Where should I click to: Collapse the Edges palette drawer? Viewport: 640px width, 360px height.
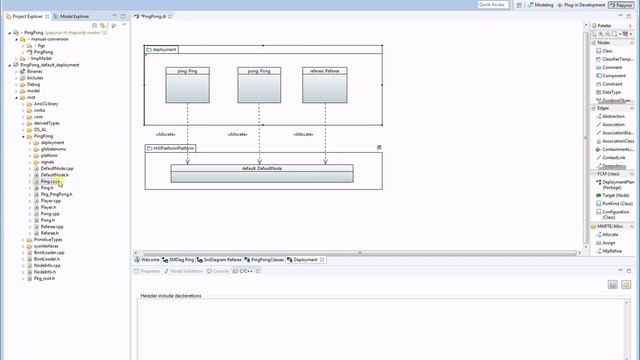613,108
